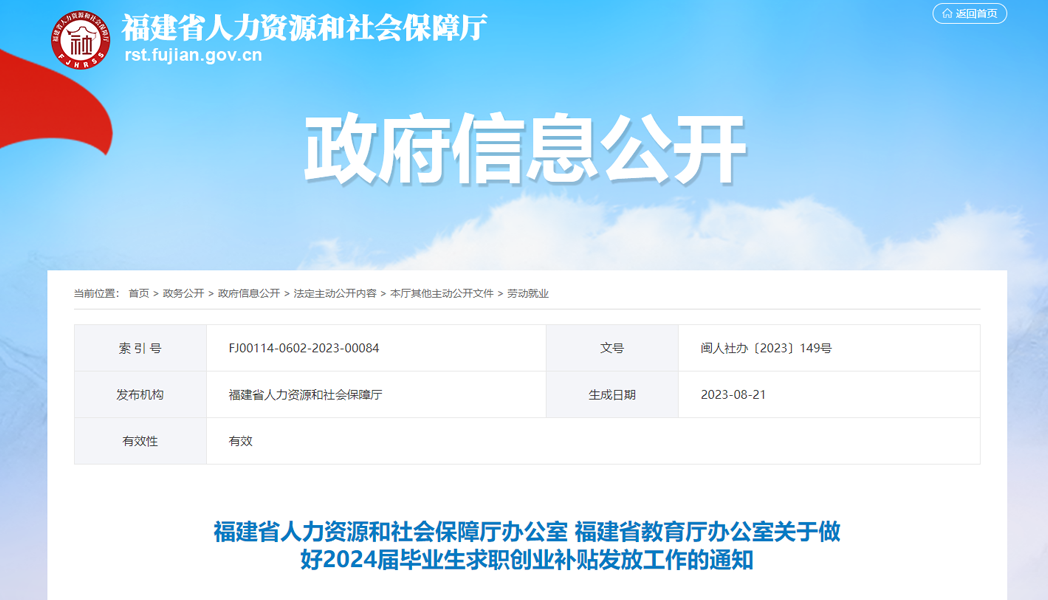This screenshot has width=1048, height=600.
Task: Click the 发布机构 label cell
Action: click(x=140, y=395)
